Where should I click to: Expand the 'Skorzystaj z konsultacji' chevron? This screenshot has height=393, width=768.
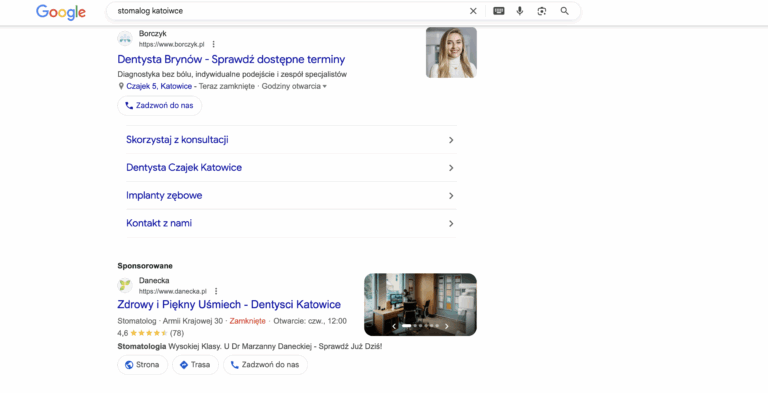[451, 140]
